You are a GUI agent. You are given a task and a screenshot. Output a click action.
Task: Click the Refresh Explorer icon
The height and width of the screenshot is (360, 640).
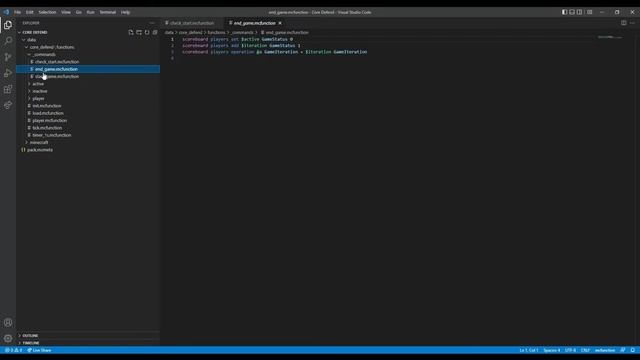point(147,32)
